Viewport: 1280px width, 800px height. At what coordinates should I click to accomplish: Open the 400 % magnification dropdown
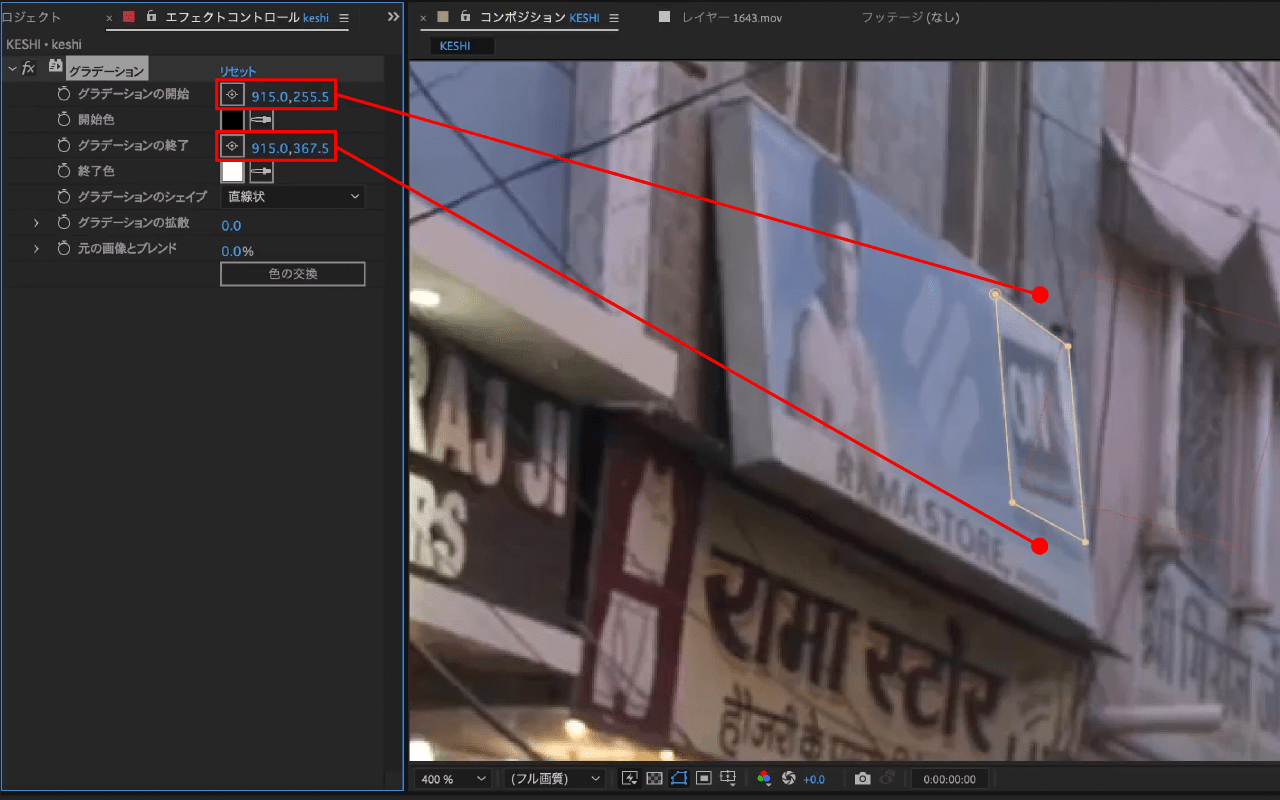453,779
